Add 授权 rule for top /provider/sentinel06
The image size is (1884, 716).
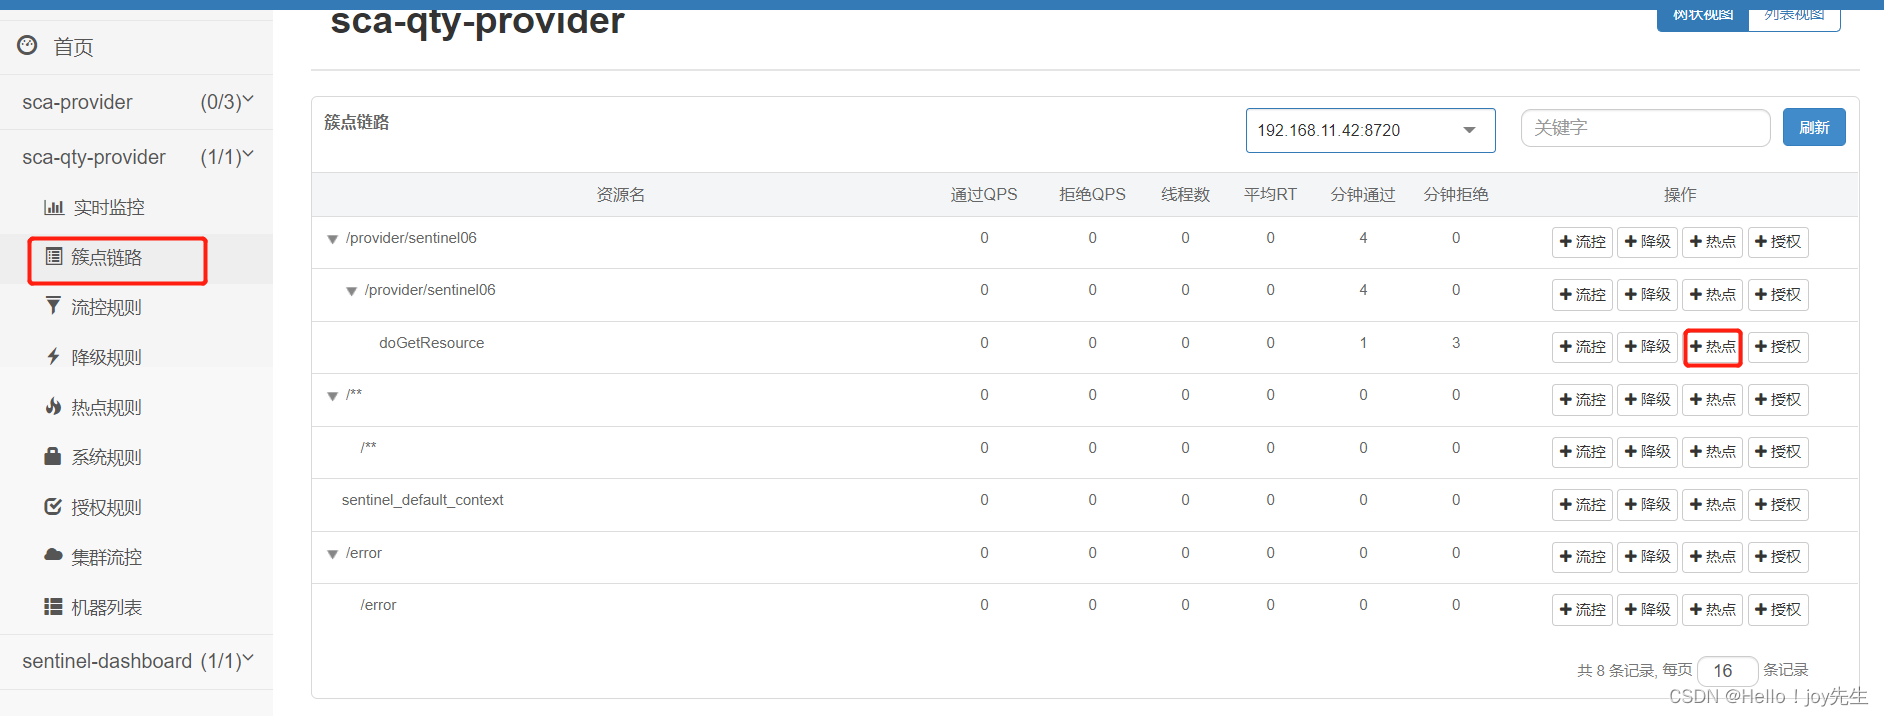coord(1778,242)
